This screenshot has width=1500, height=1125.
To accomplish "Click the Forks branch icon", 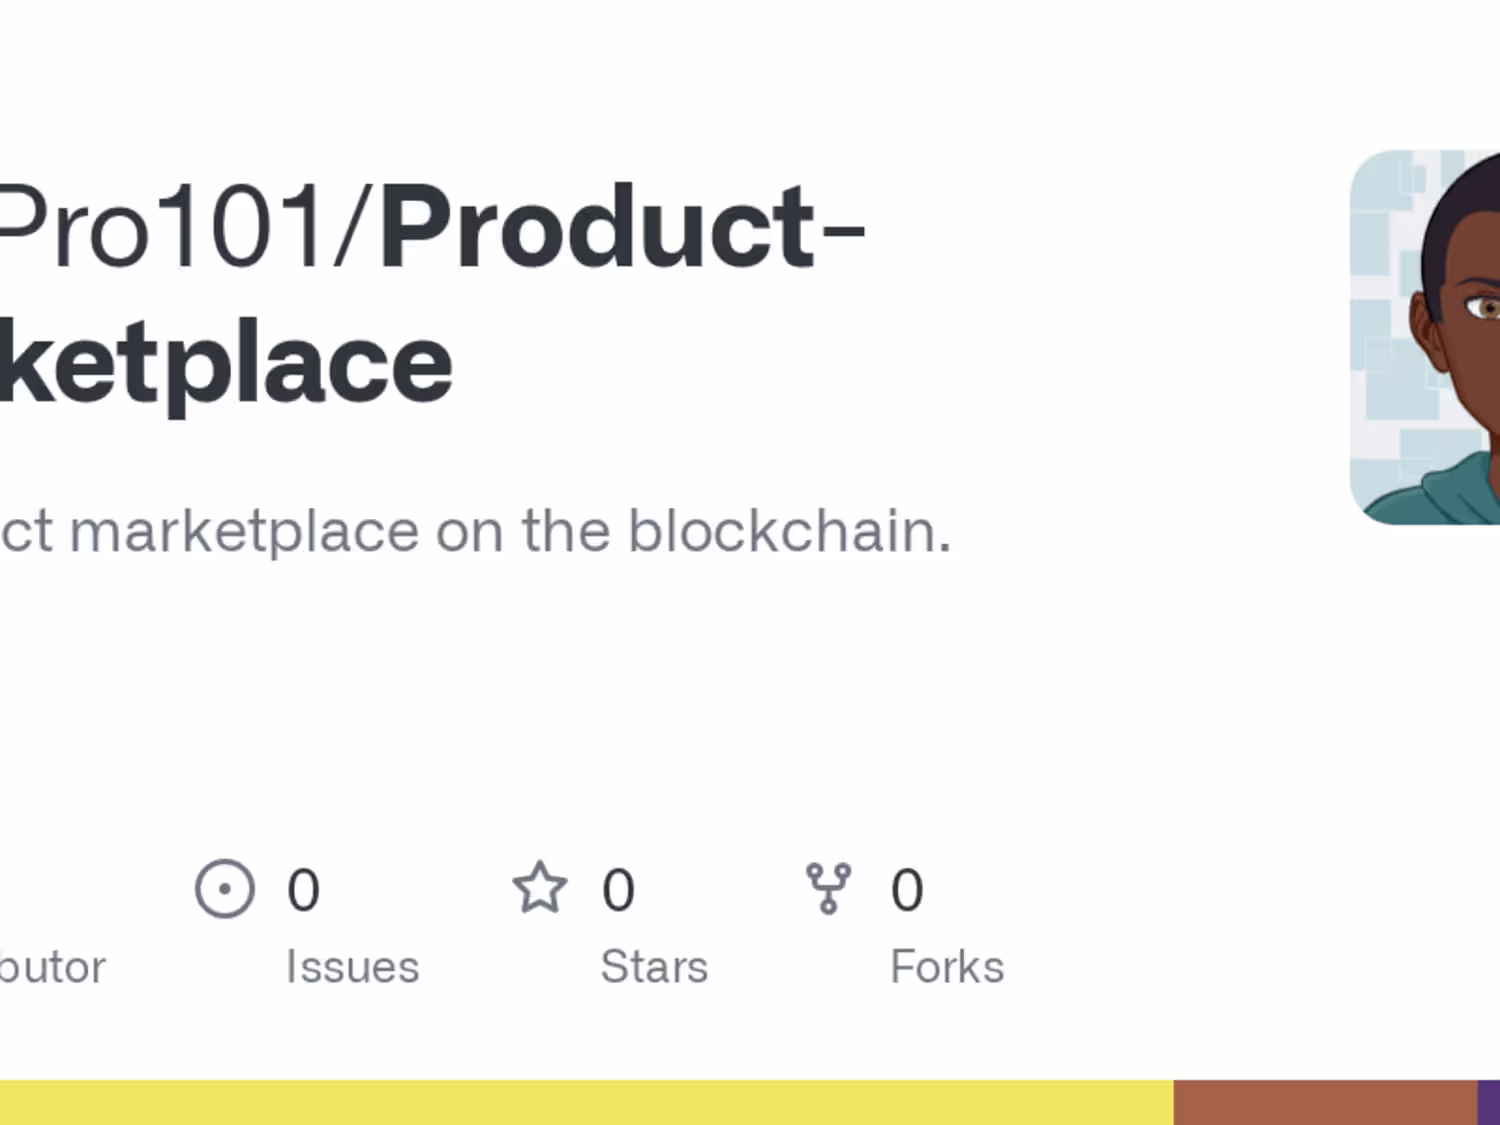I will click(x=828, y=888).
